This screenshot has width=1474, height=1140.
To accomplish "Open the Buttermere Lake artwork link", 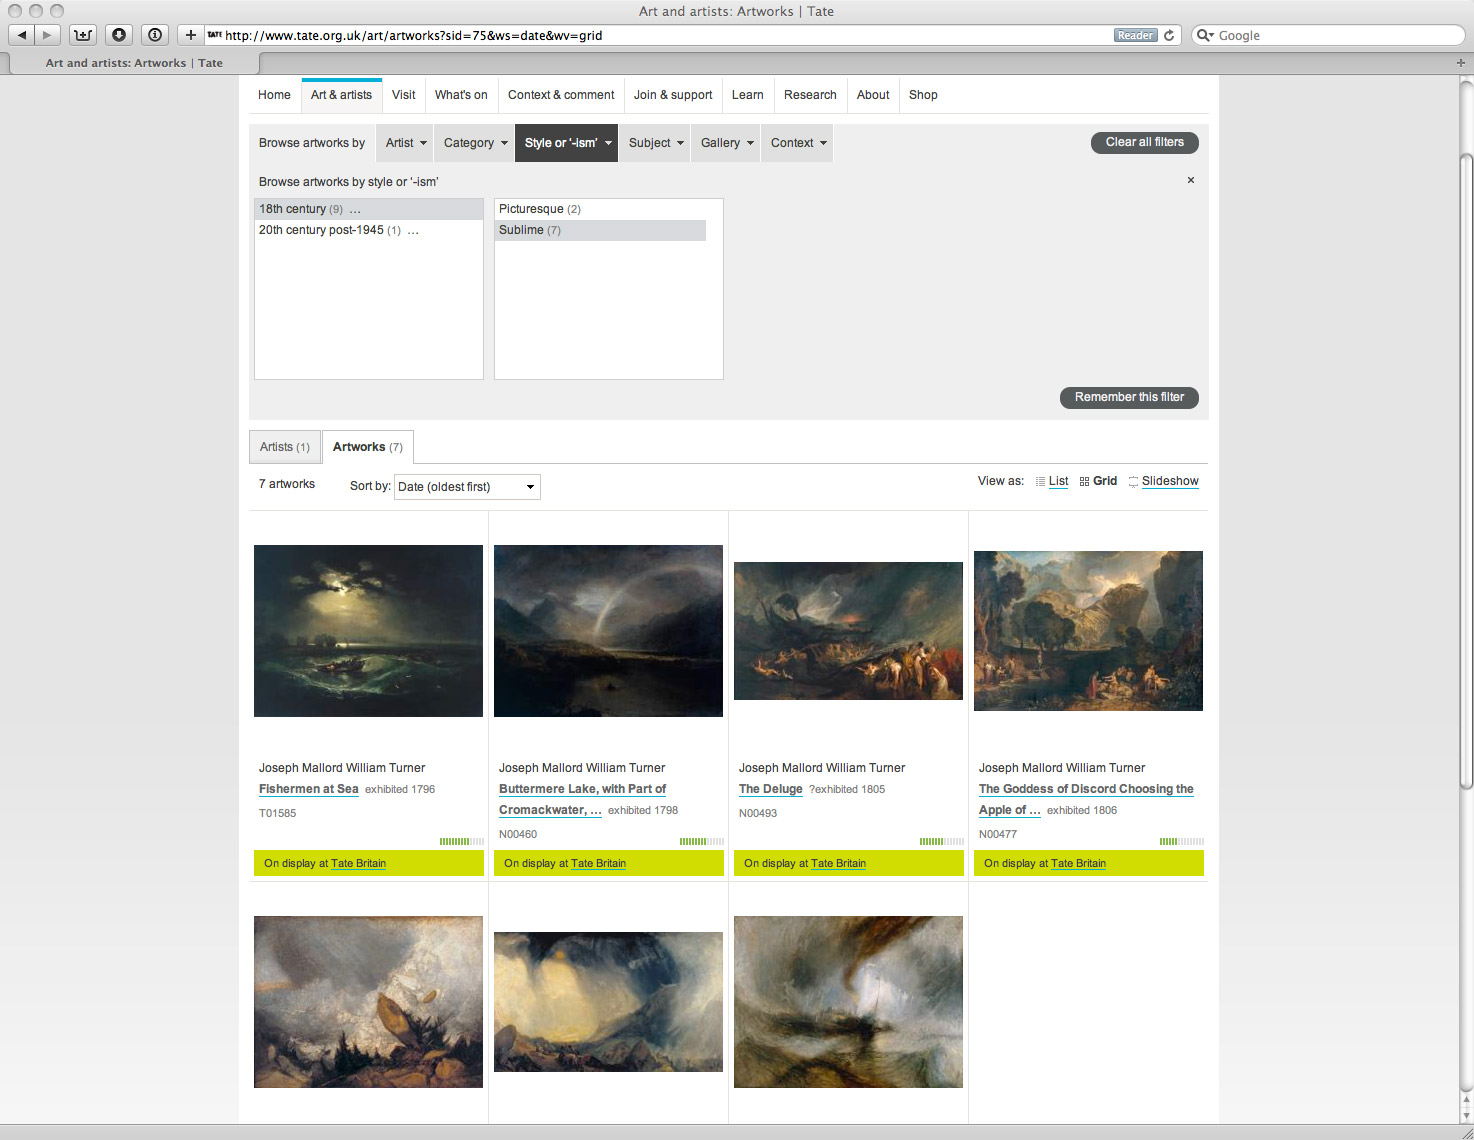I will tap(583, 799).
